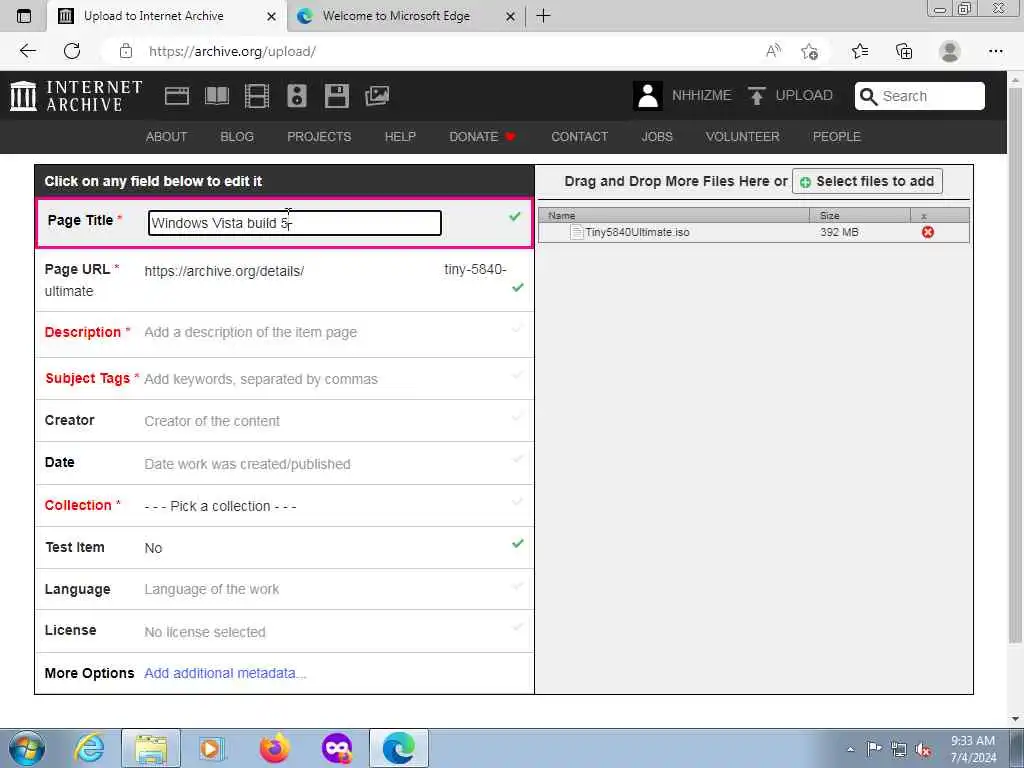Image resolution: width=1024 pixels, height=768 pixels.
Task: Open the ABOUT menu item
Action: click(167, 136)
